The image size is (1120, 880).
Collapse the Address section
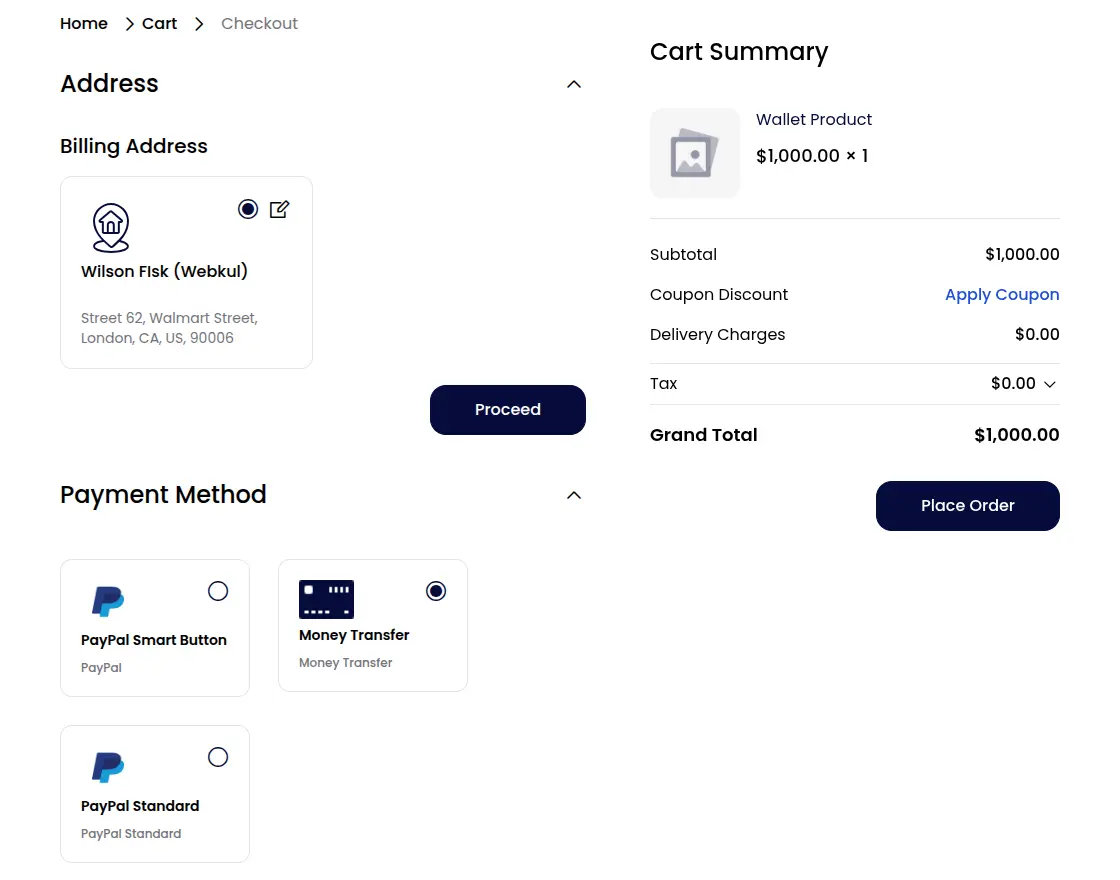(x=573, y=84)
